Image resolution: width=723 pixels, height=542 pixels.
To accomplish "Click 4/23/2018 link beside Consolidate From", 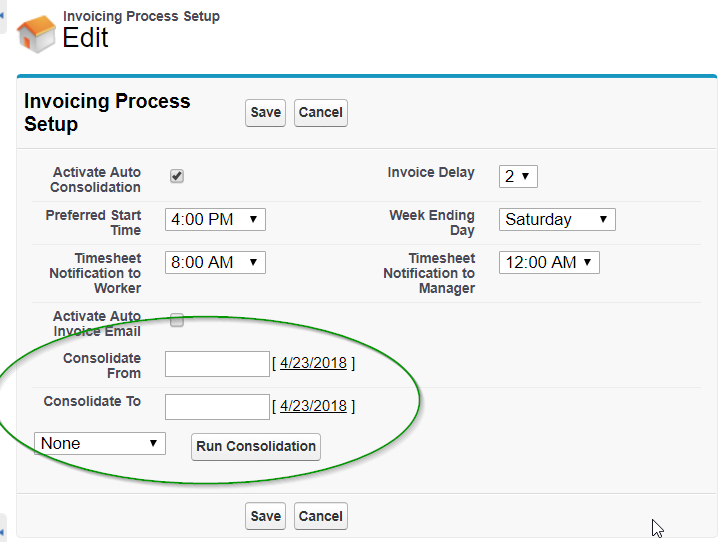I will click(x=314, y=363).
